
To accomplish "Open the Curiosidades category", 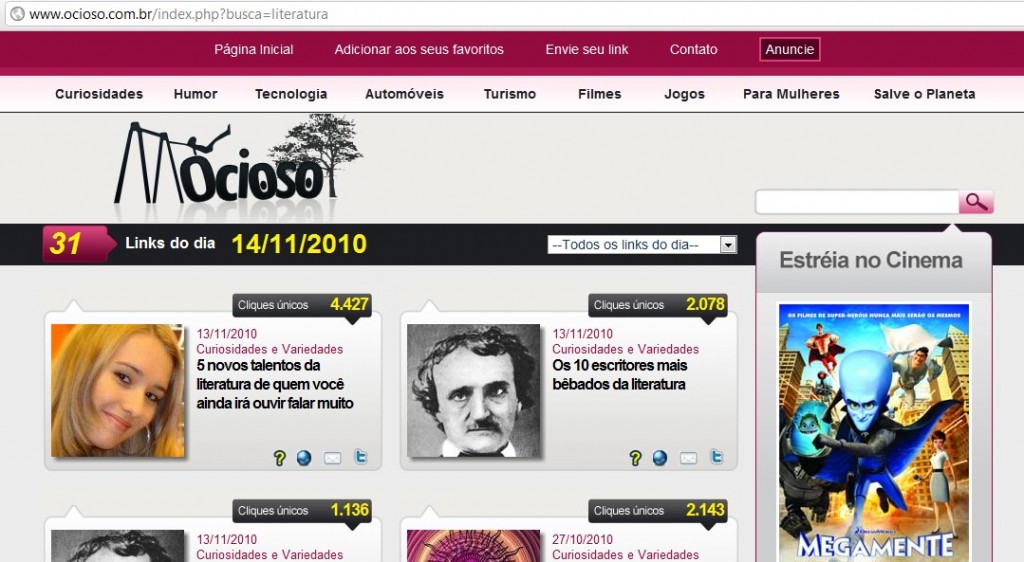I will [x=99, y=94].
